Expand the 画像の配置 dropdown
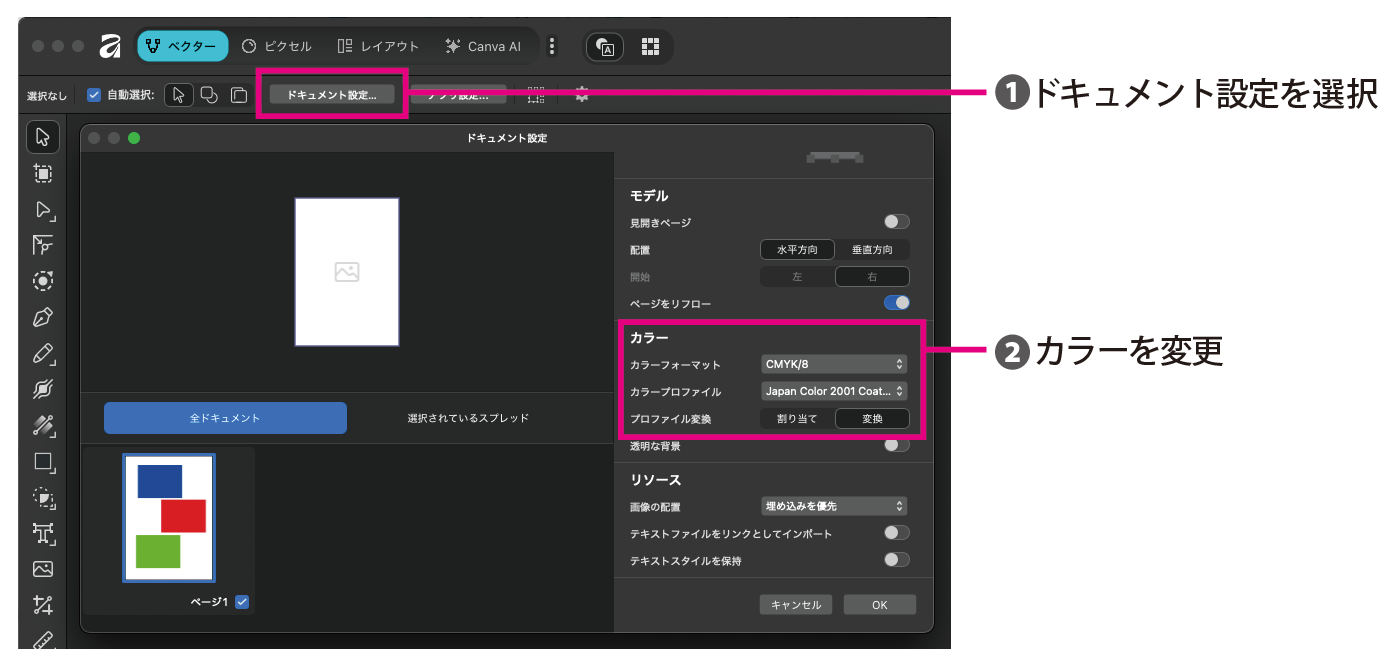The height and width of the screenshot is (666, 1389). coord(834,507)
